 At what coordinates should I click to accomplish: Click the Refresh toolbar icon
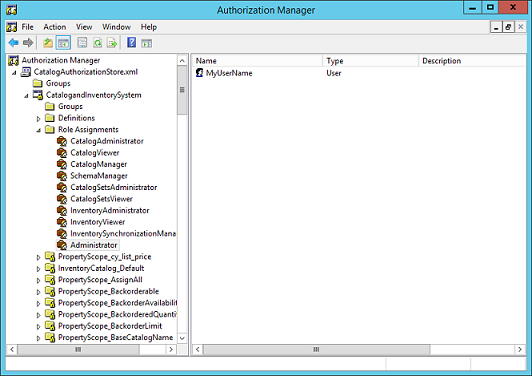[98, 43]
